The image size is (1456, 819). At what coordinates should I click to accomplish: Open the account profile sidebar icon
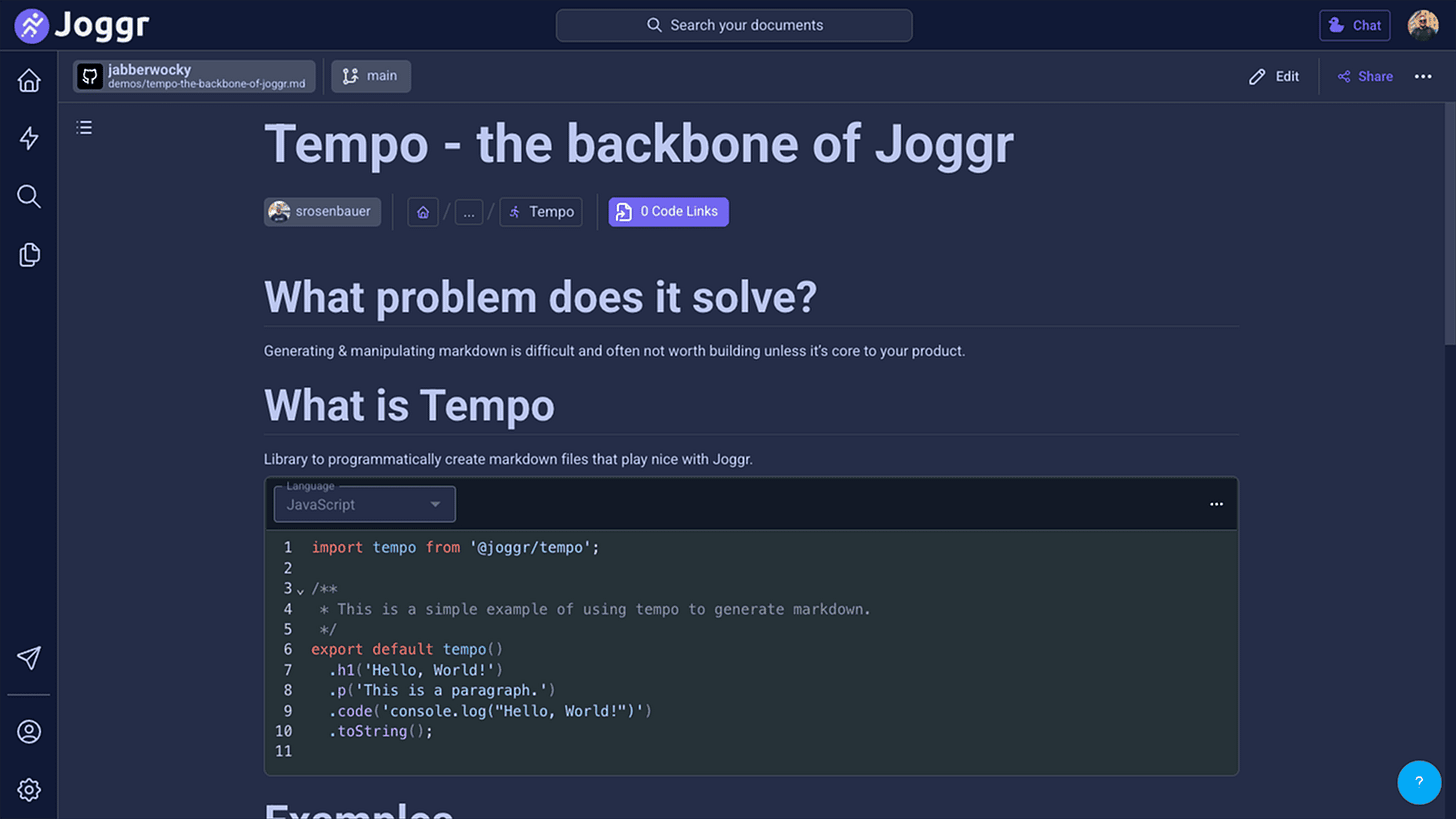point(29,731)
